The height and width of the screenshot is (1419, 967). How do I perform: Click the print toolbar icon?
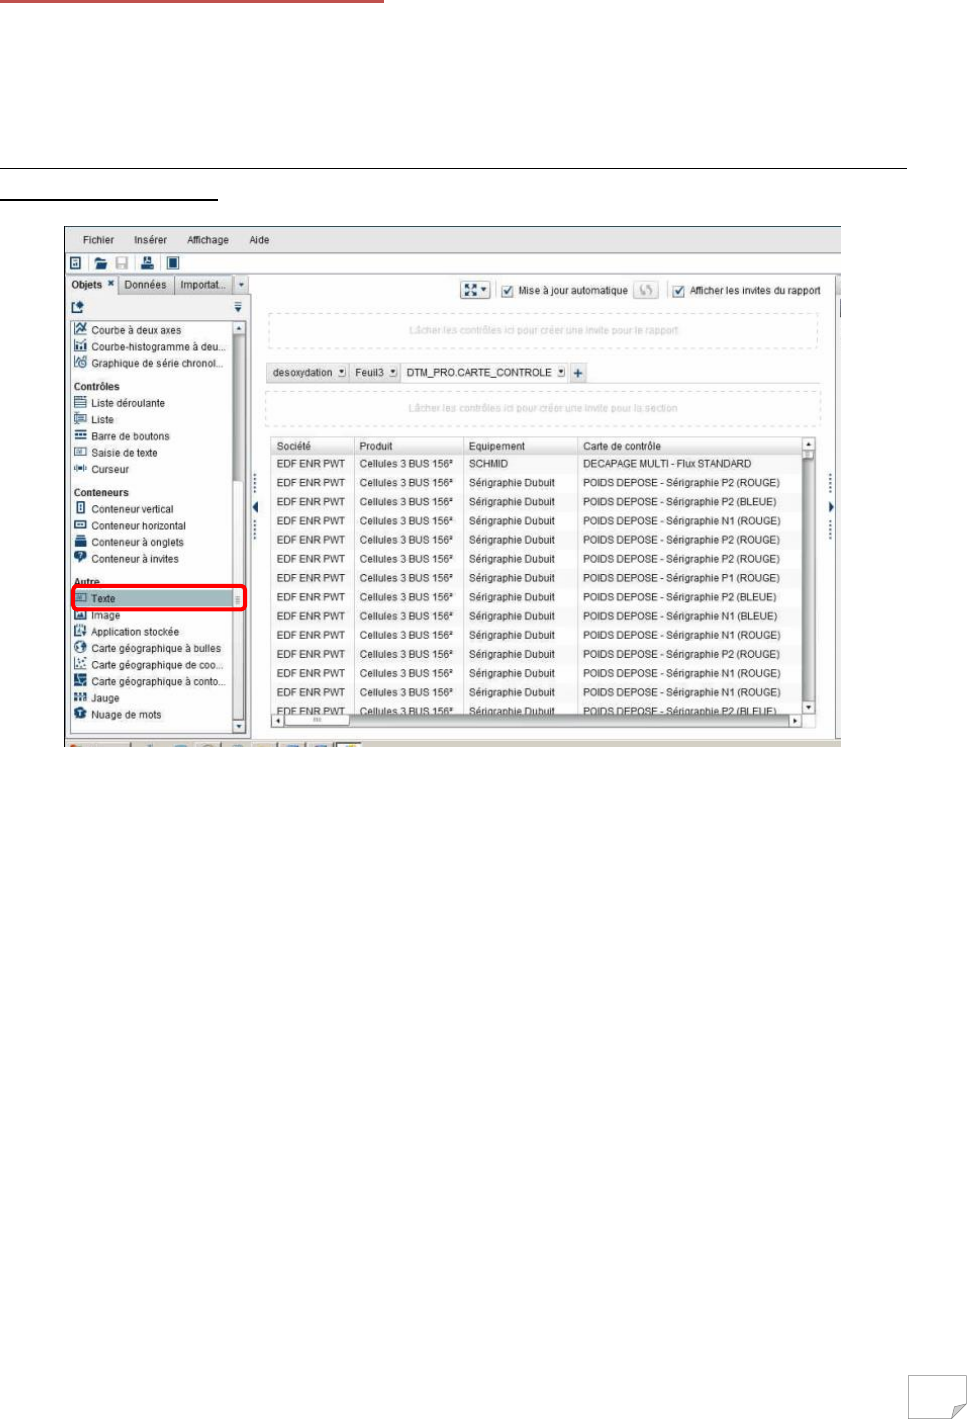click(x=147, y=263)
